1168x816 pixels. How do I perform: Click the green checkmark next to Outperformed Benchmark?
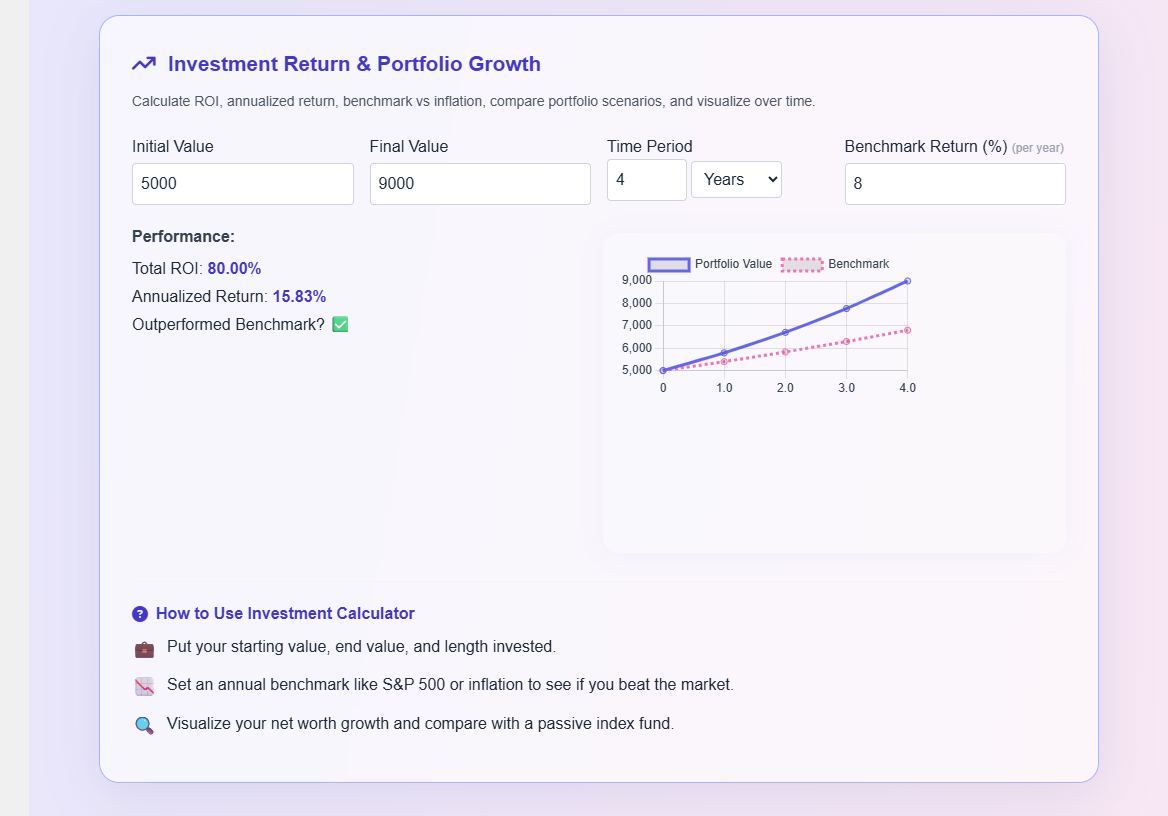340,325
